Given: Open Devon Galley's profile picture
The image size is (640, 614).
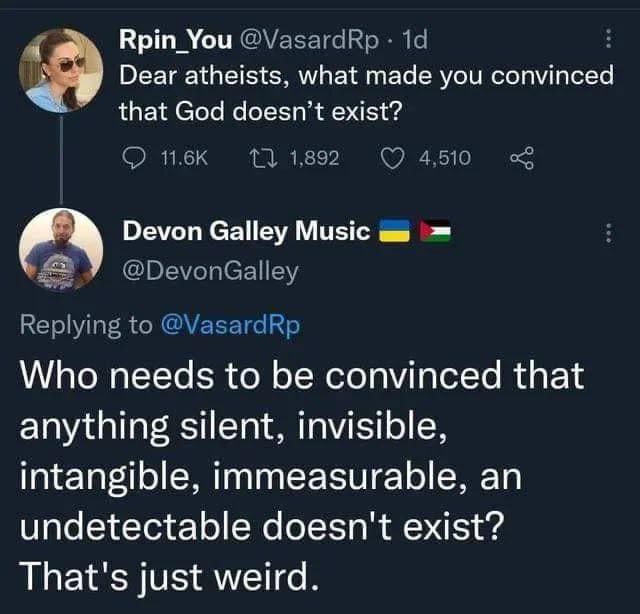Looking at the screenshot, I should click(59, 251).
